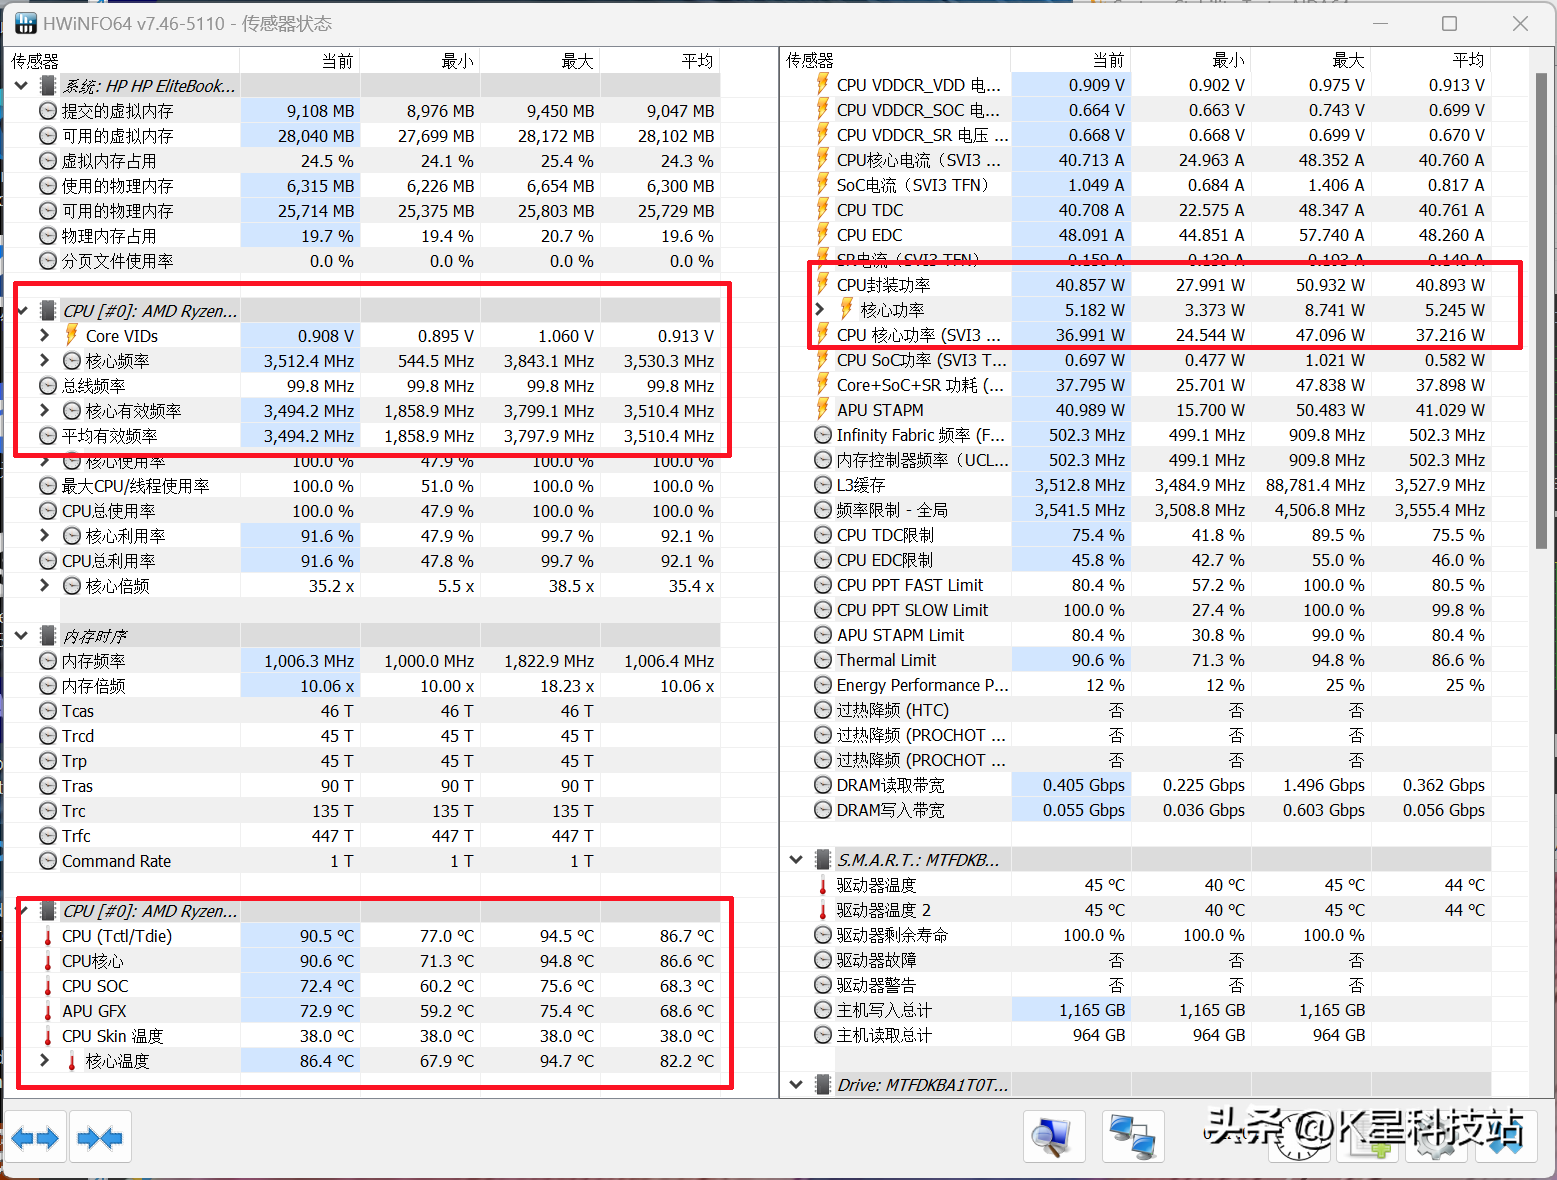Select the CPU封装功率 sensor row

click(920, 285)
